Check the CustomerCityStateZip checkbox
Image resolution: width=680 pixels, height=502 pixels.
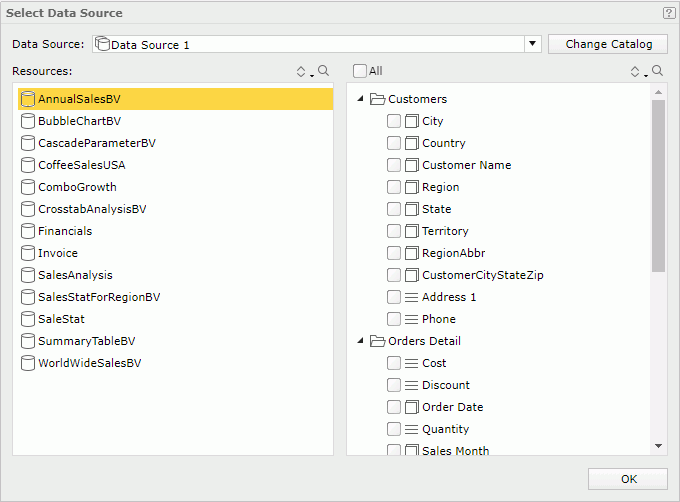[394, 275]
